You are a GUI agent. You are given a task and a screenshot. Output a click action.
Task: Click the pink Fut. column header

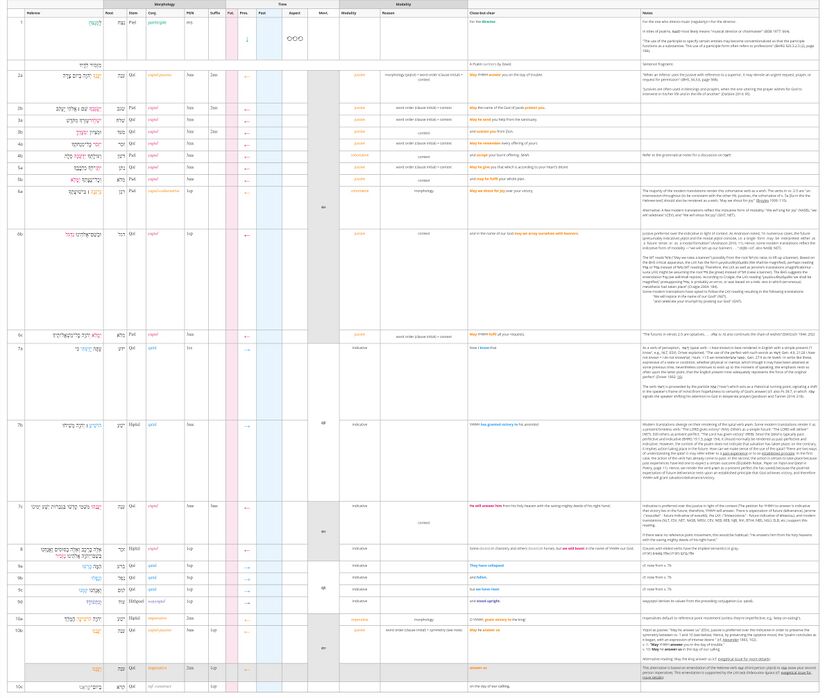231,13
